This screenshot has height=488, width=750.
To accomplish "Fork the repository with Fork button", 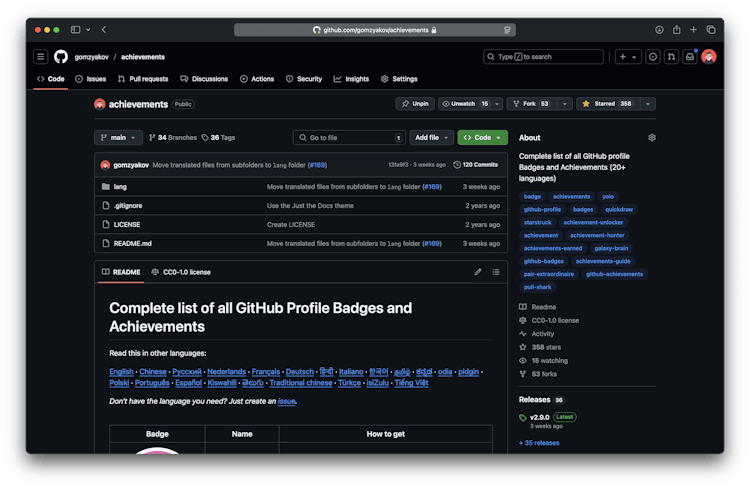I will pyautogui.click(x=531, y=104).
